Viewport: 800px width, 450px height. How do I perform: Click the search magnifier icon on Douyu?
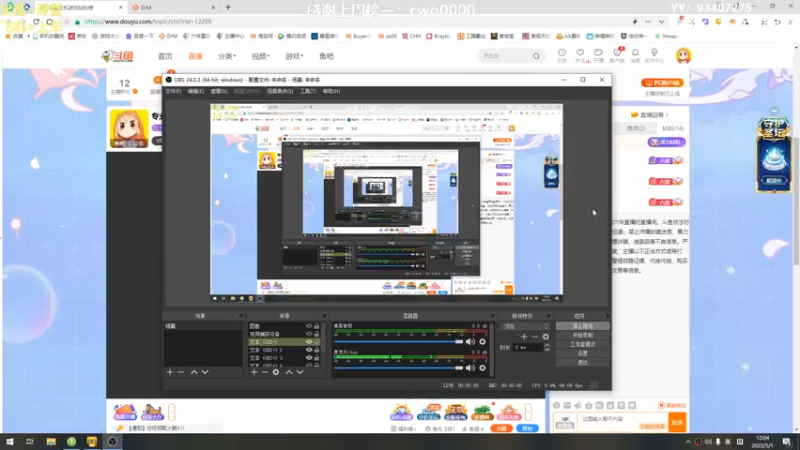[536, 56]
